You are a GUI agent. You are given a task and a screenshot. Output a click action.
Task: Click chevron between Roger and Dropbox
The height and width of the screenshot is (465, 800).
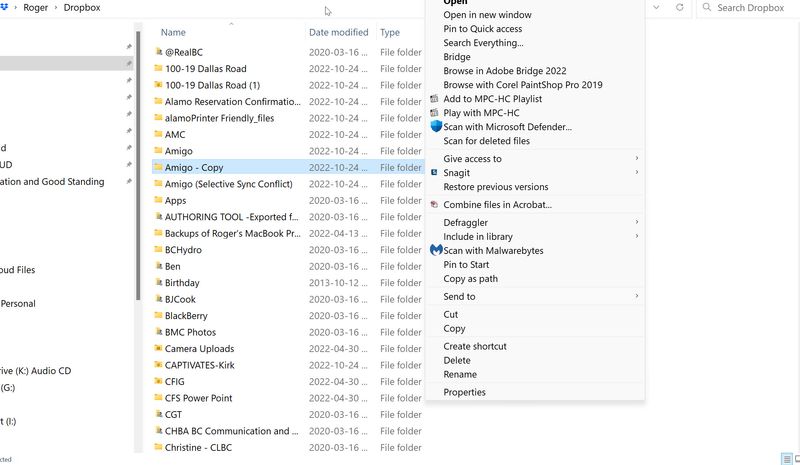[56, 8]
